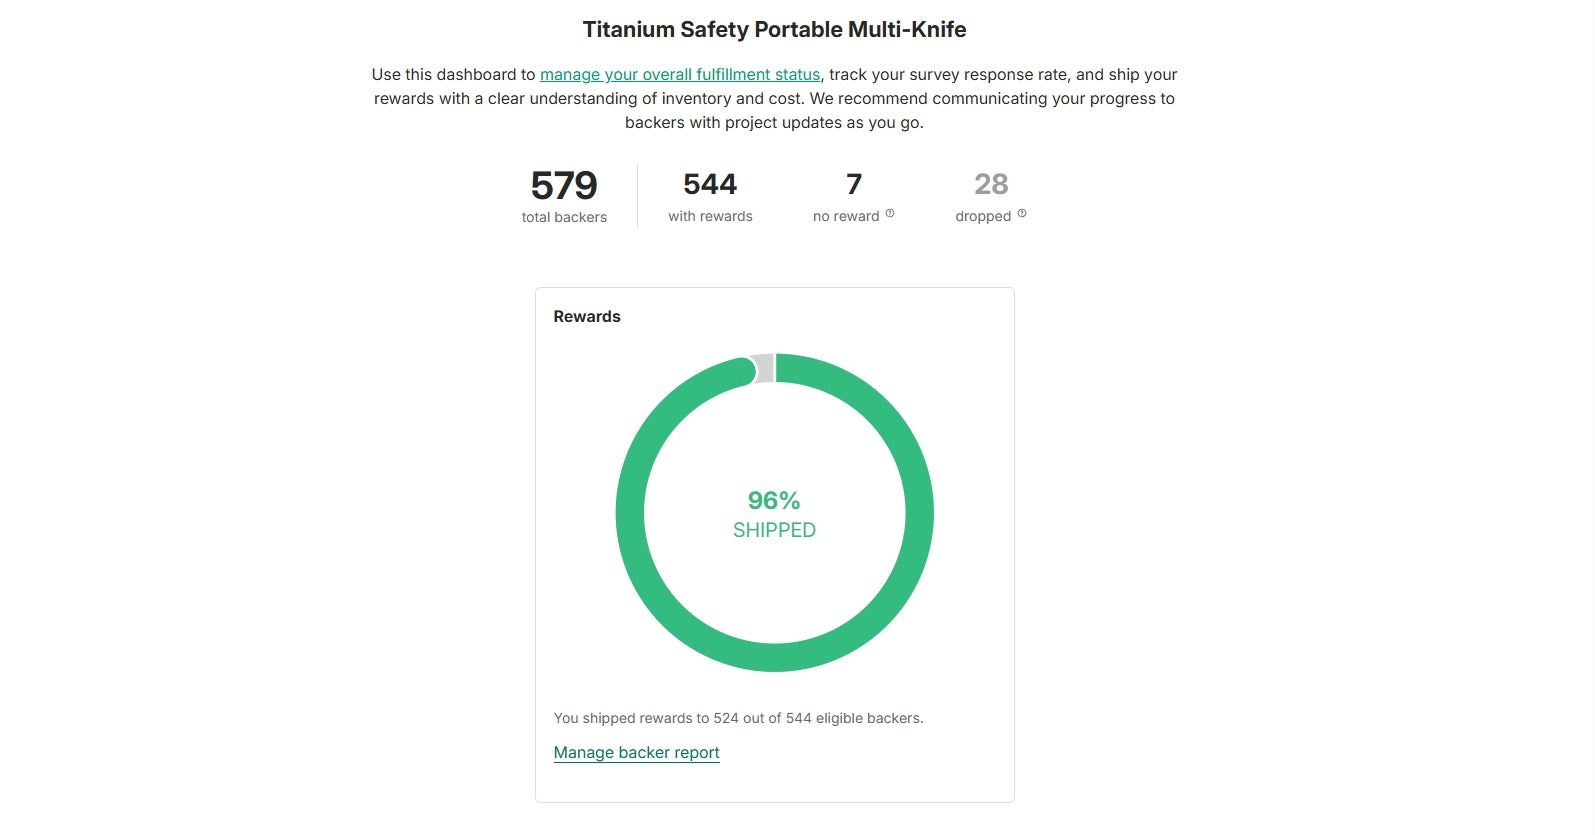This screenshot has width=1595, height=835.
Task: Click the green shipped arc of the donut chart
Action: [x=919, y=513]
